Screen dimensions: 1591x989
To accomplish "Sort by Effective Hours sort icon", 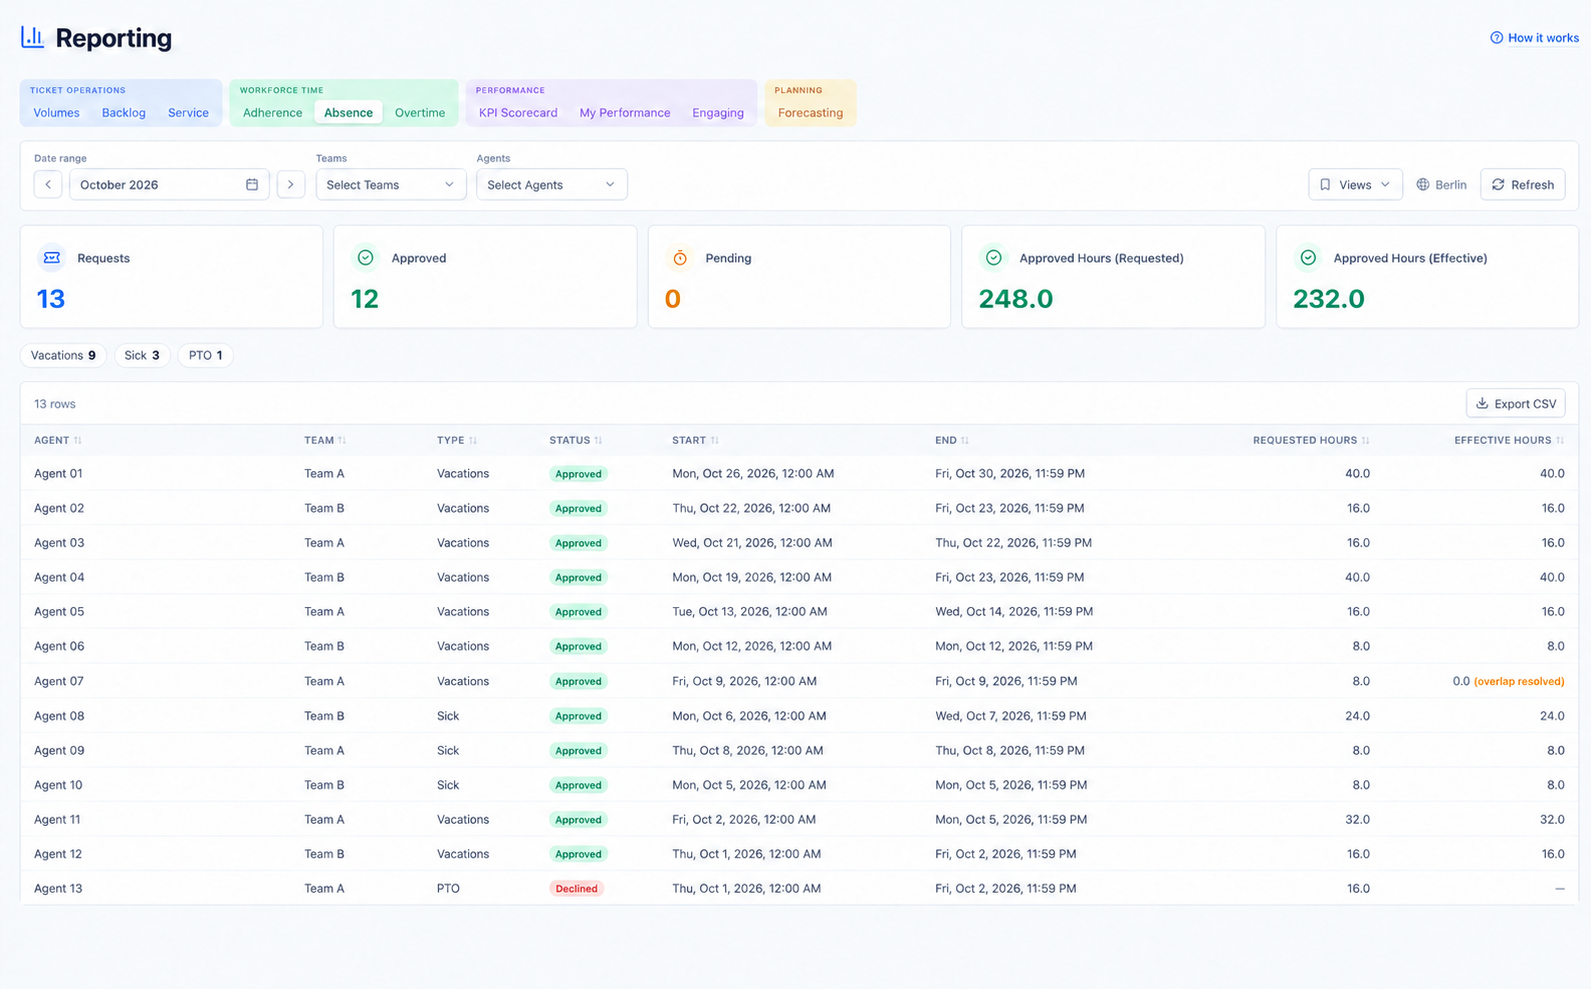I will click(x=1560, y=441).
